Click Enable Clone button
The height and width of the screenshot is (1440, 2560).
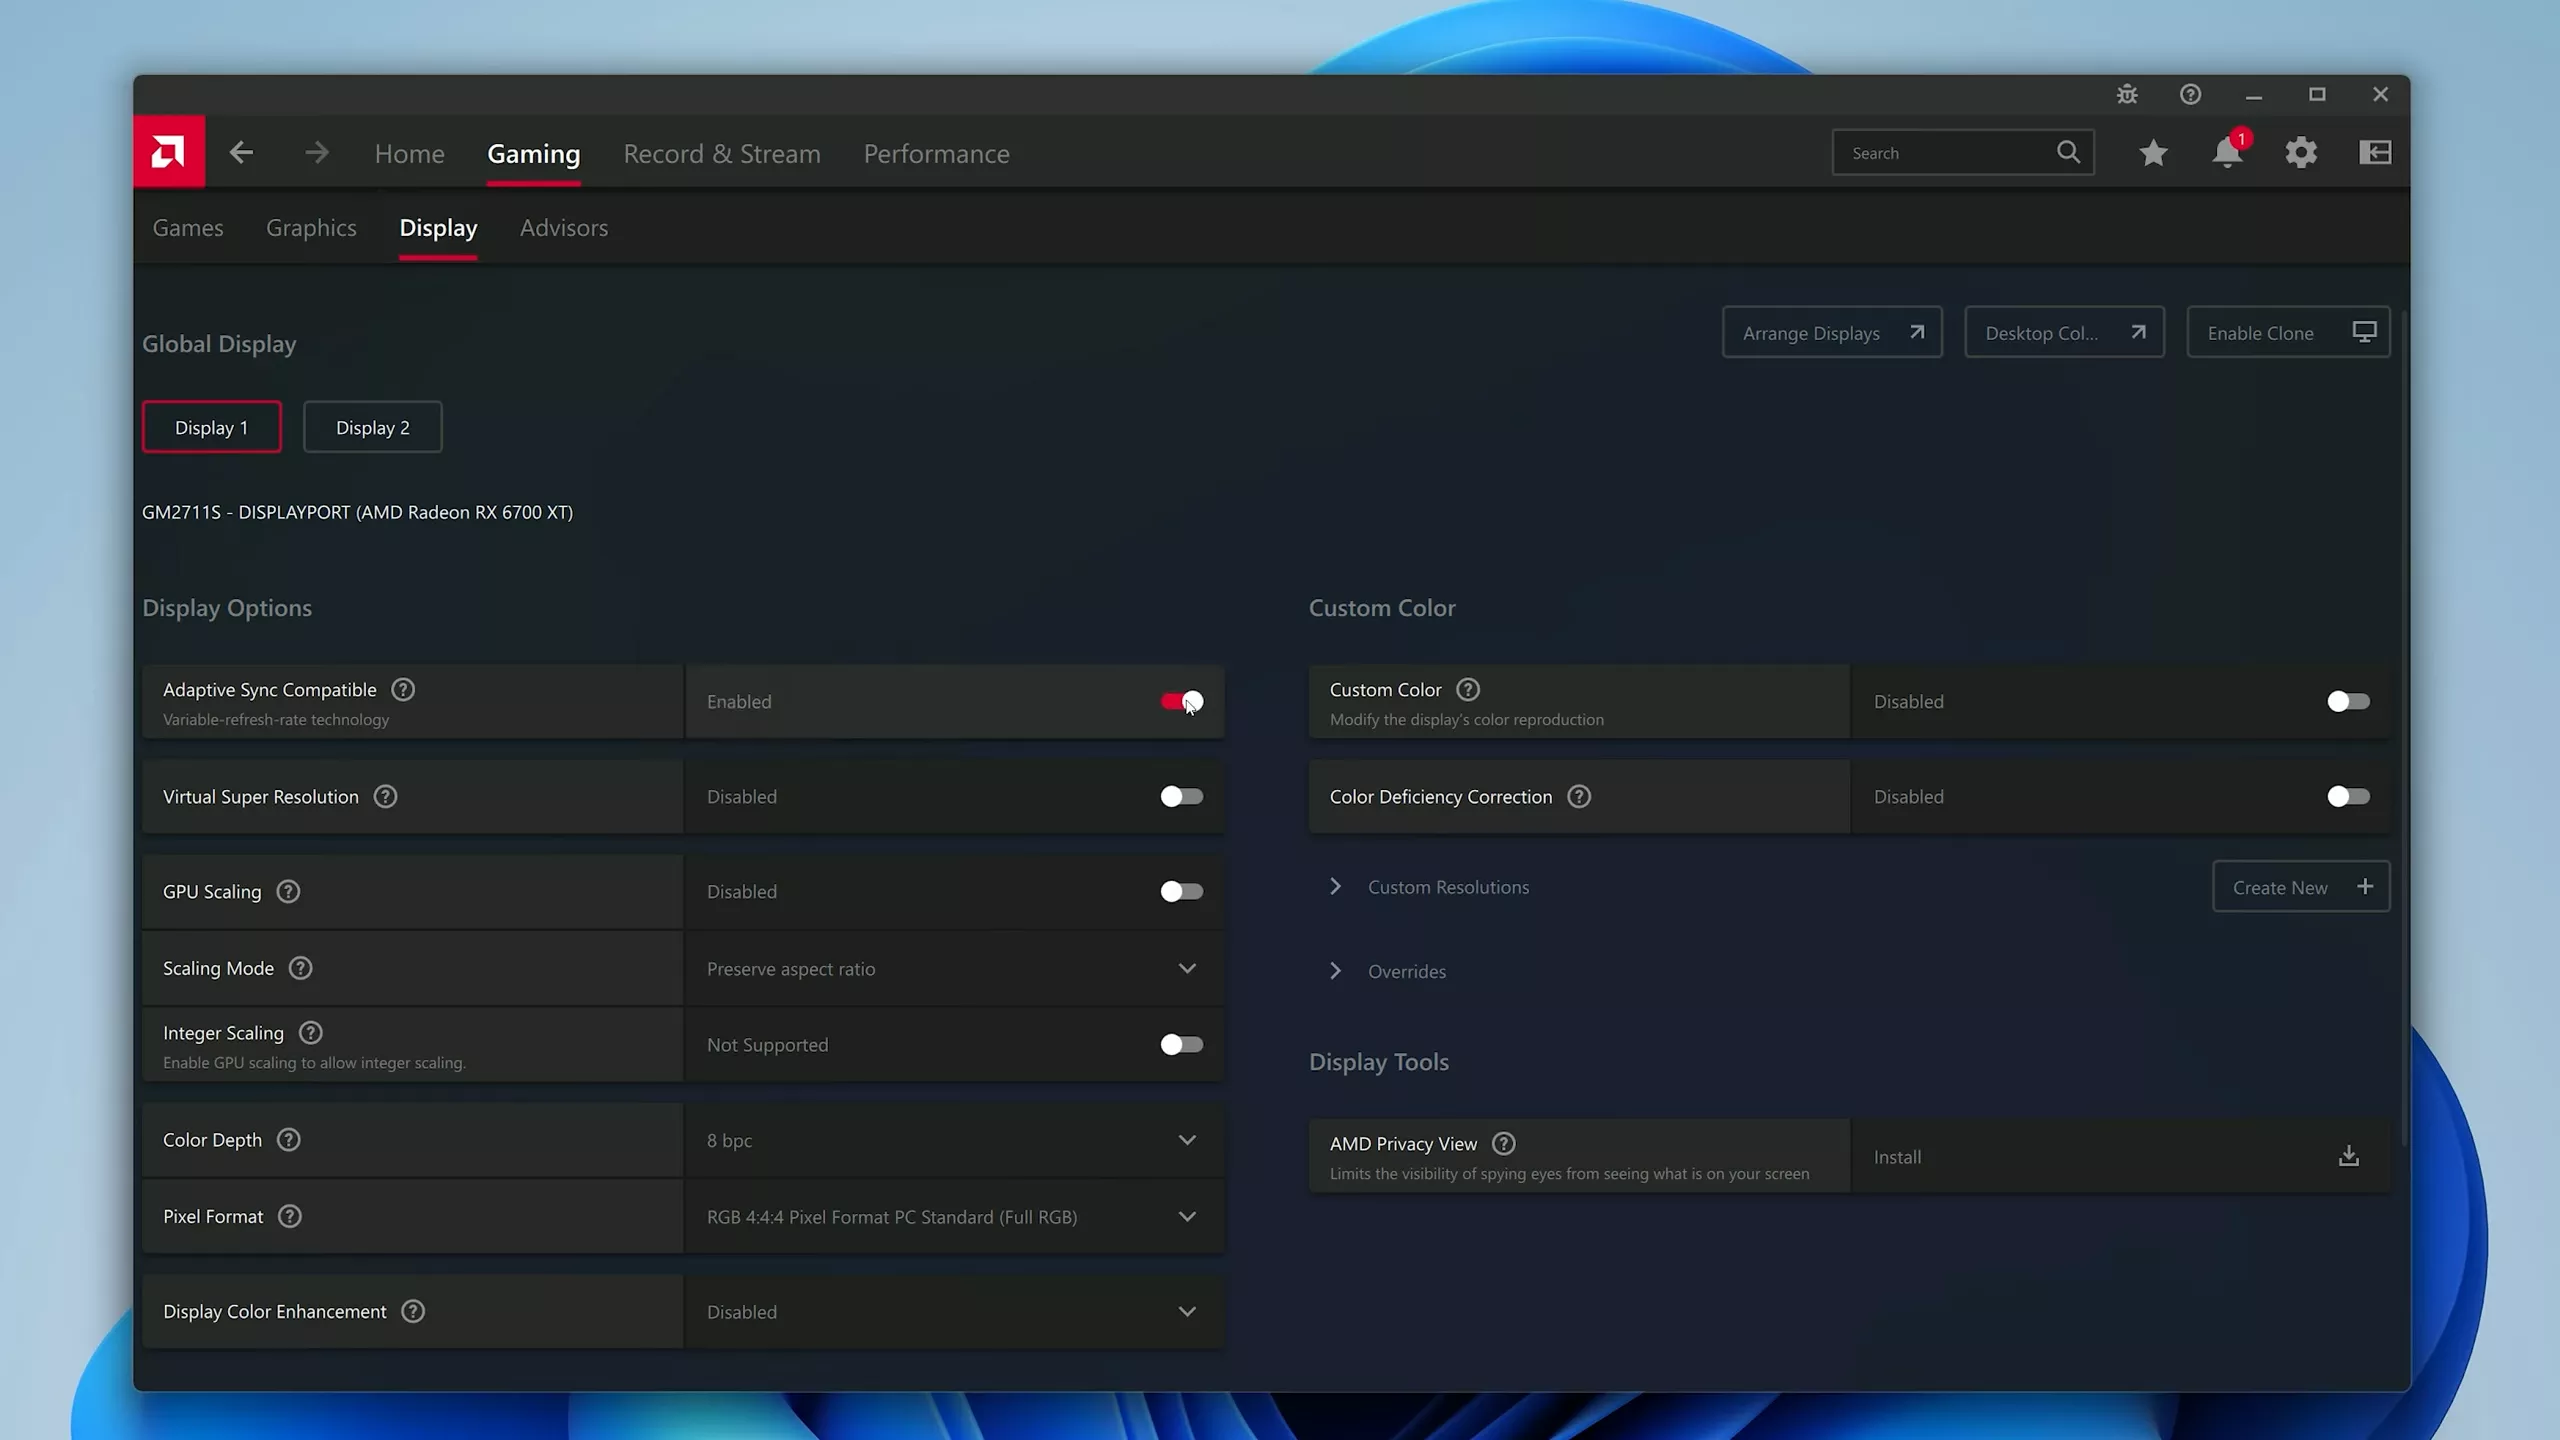coord(2288,332)
